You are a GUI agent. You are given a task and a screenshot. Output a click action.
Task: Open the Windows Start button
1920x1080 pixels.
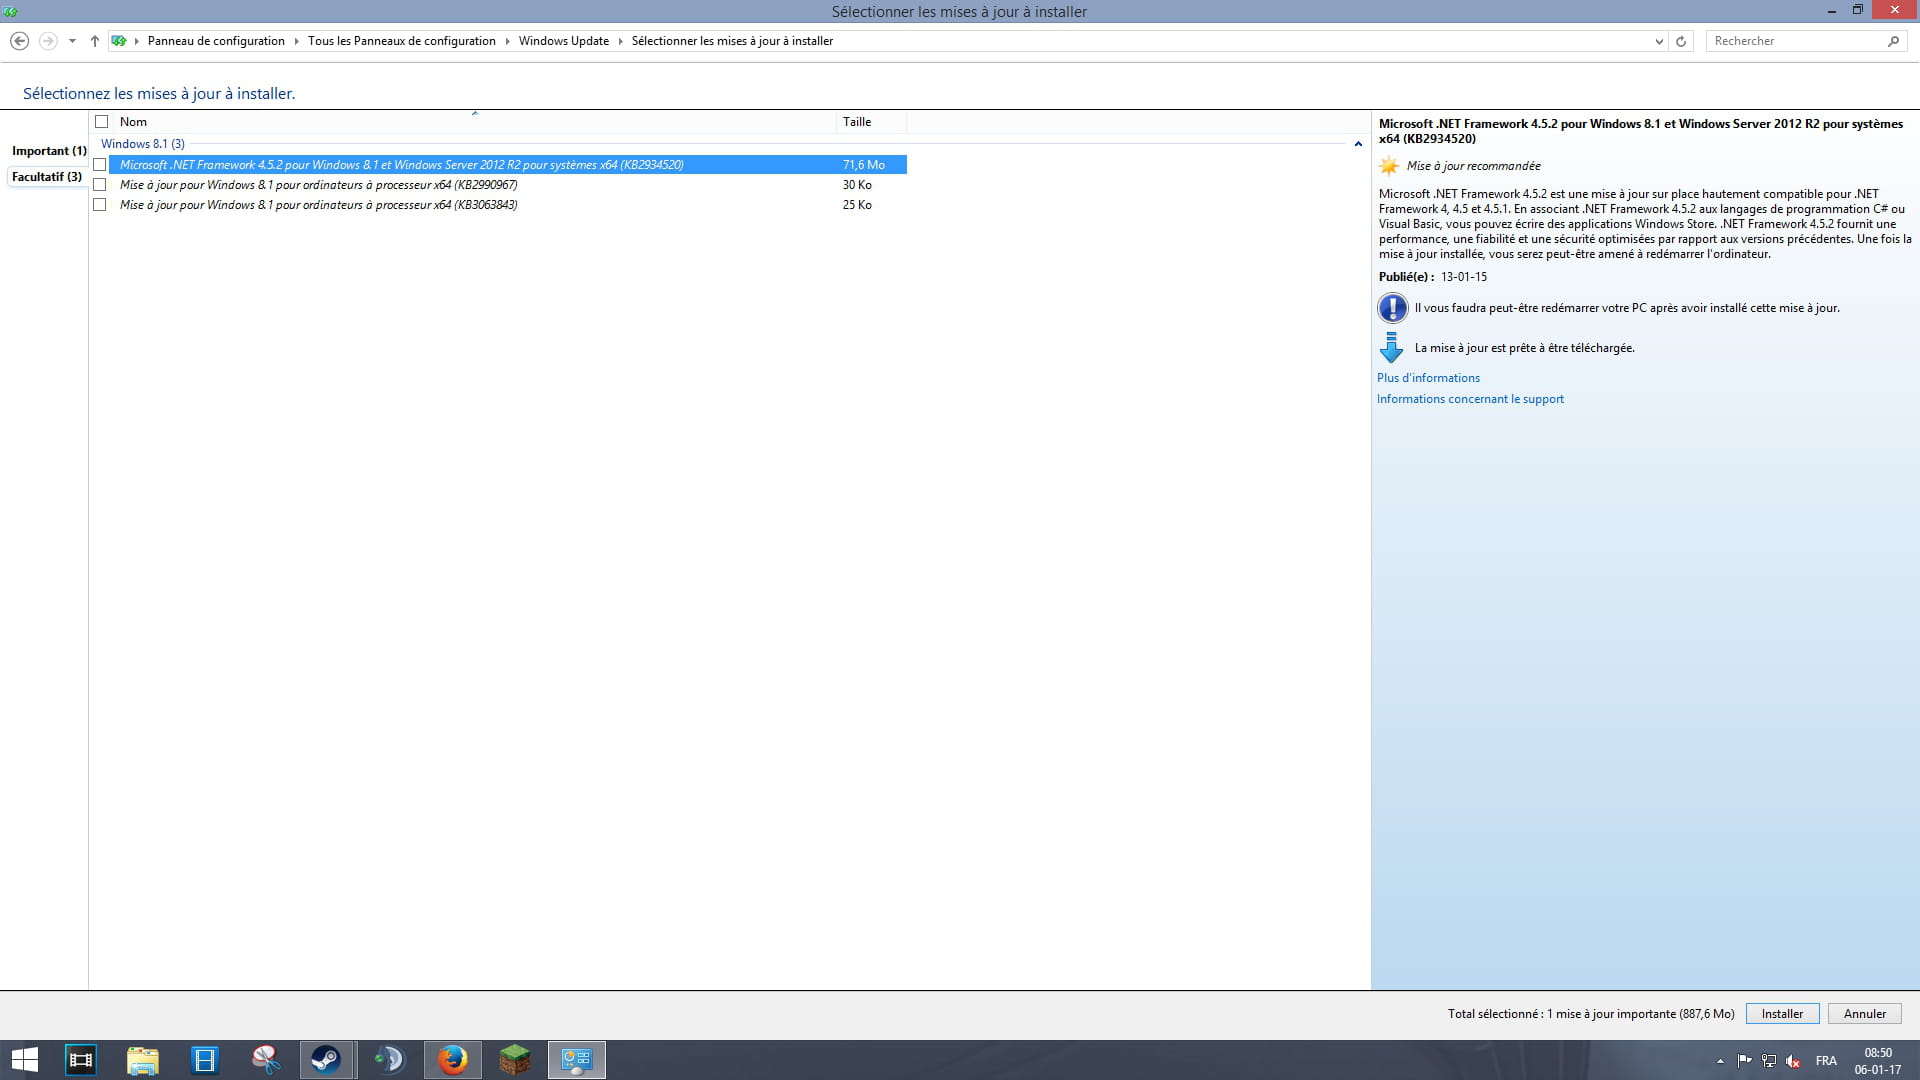point(24,1060)
